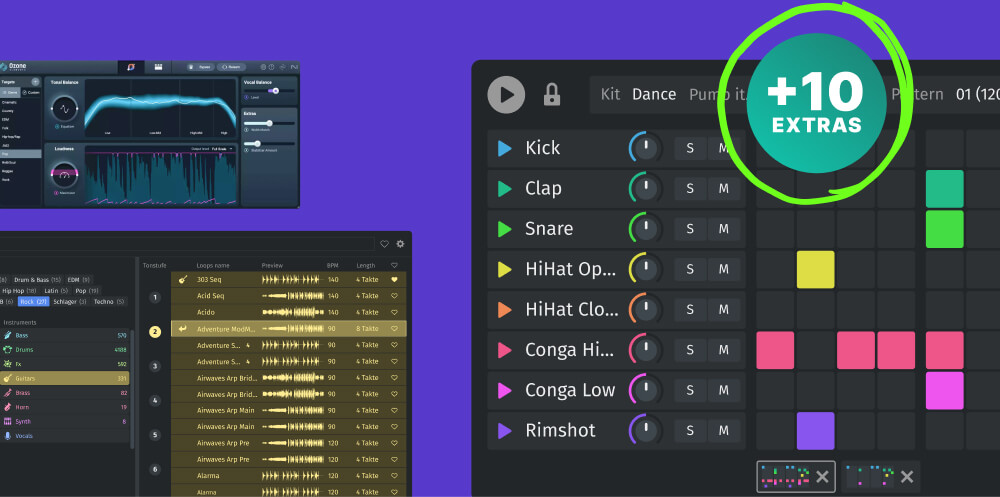Mute the Conga Low track
The image size is (1000, 497).
pyautogui.click(x=724, y=390)
